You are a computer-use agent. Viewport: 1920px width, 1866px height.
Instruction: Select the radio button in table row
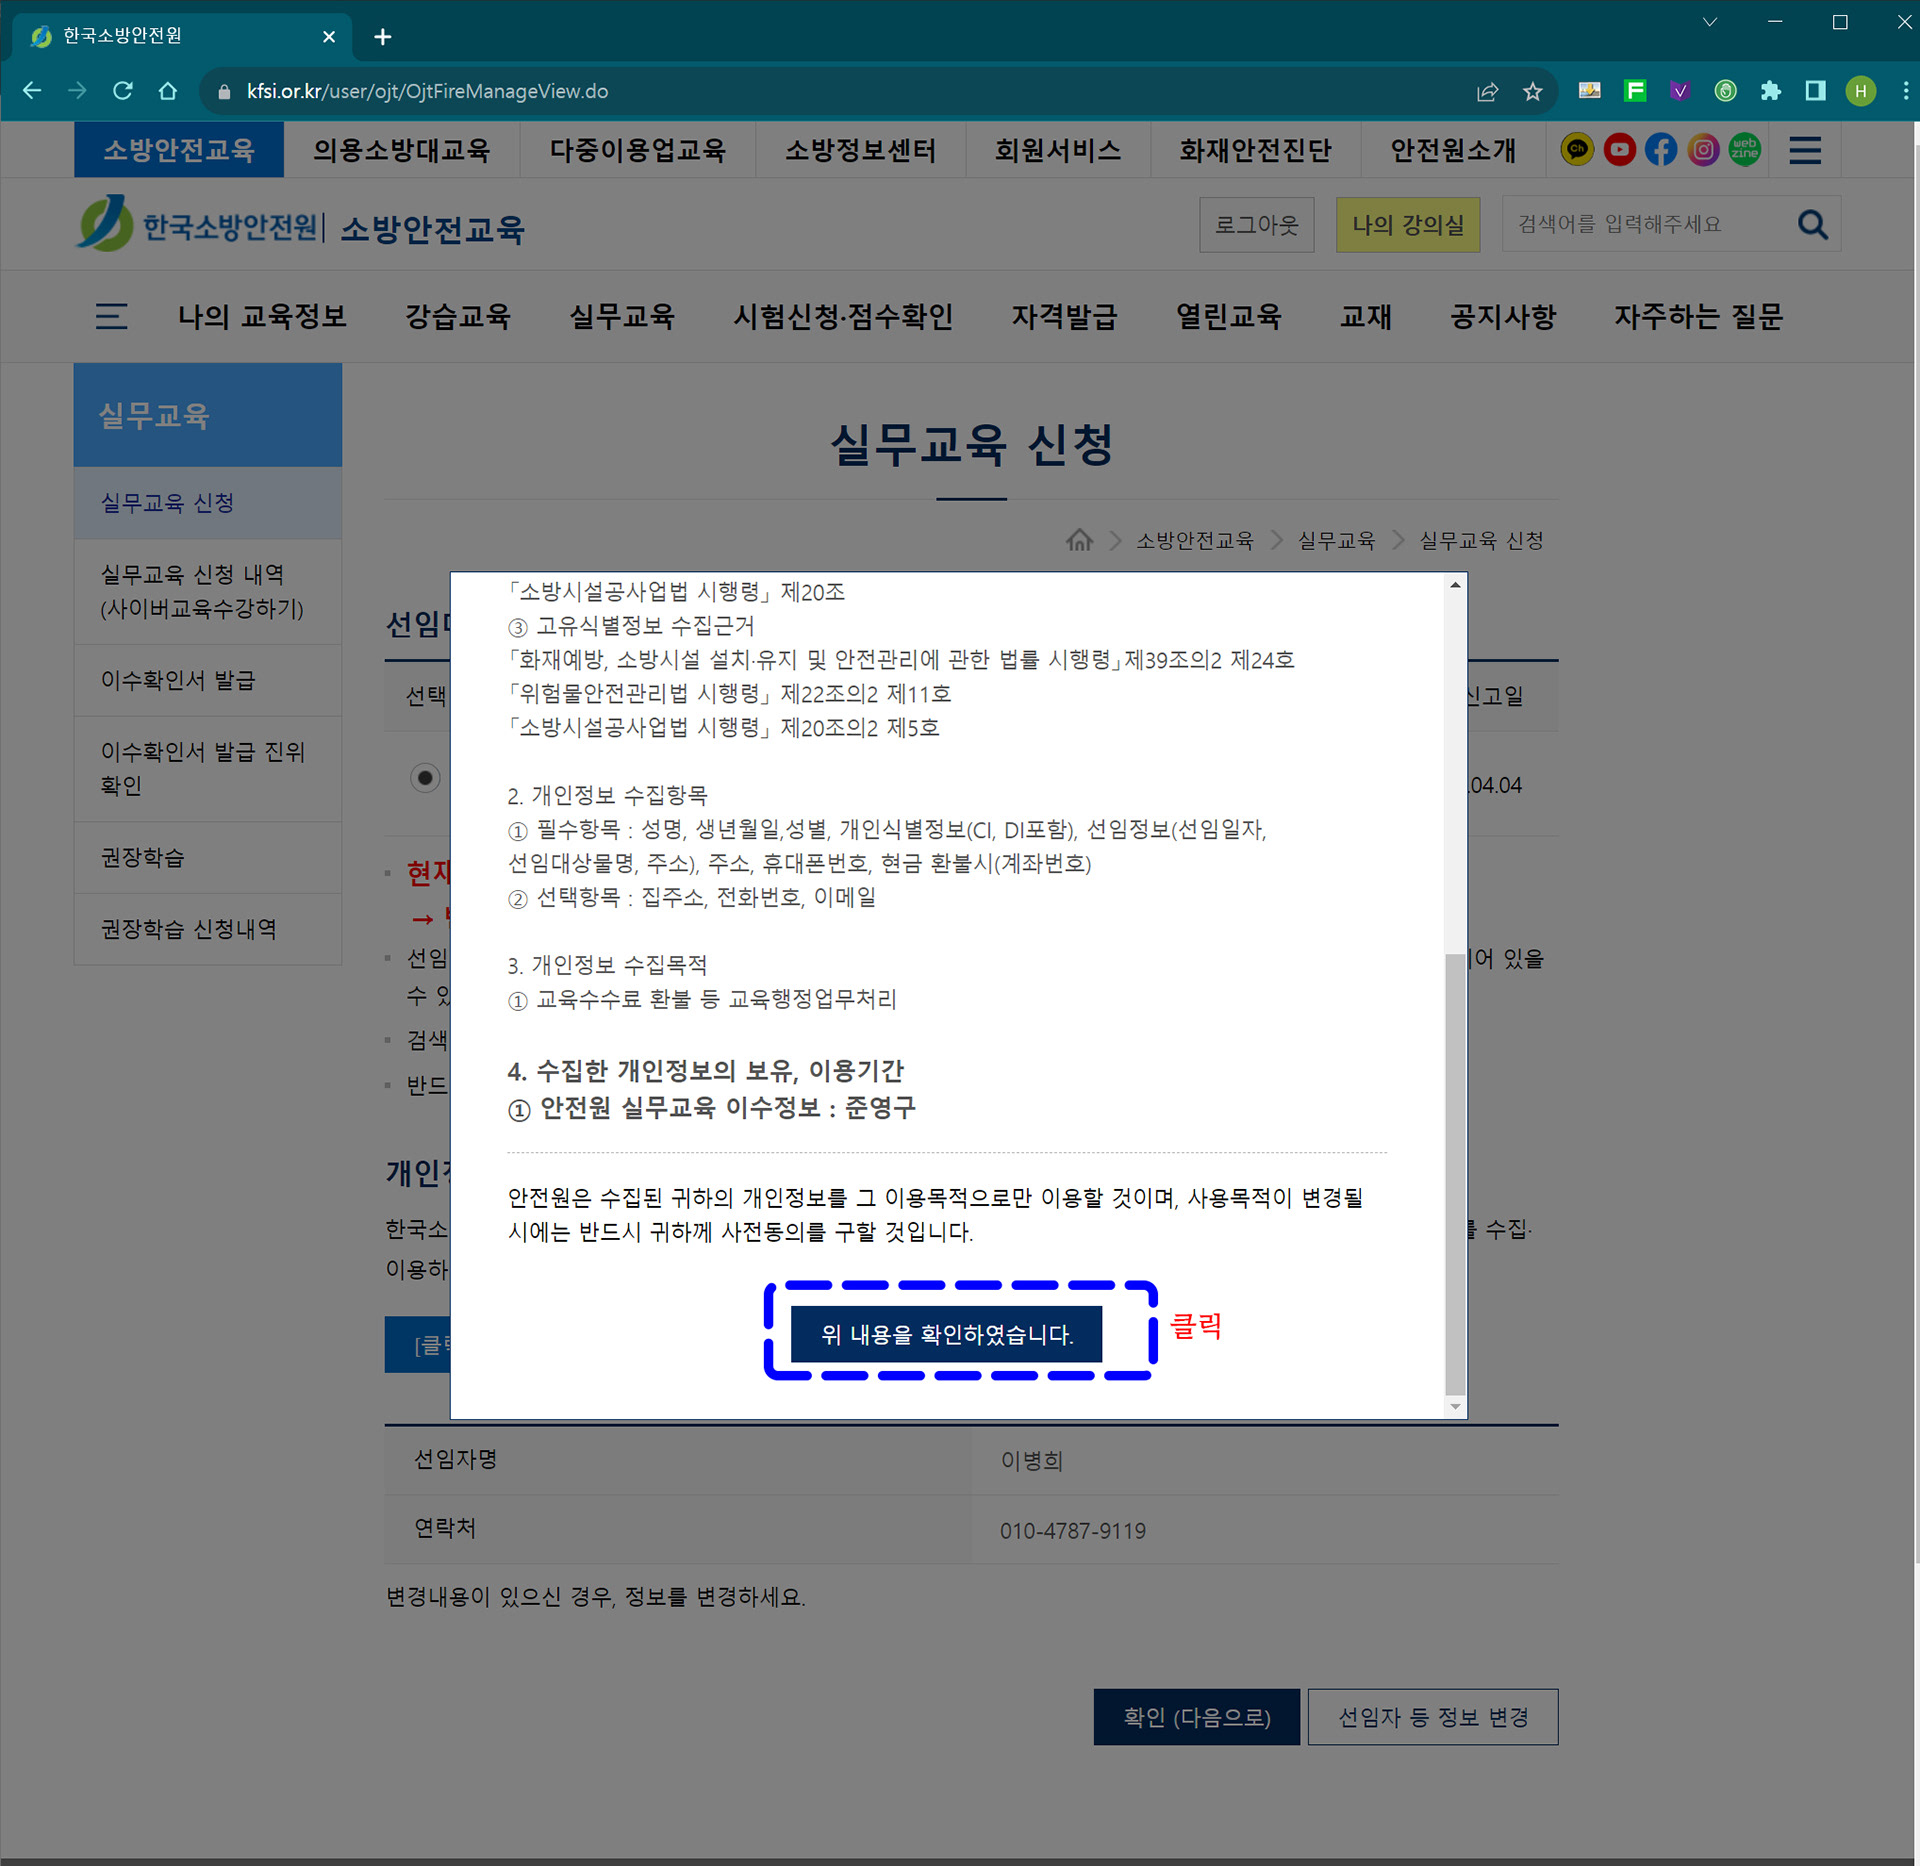coord(425,778)
